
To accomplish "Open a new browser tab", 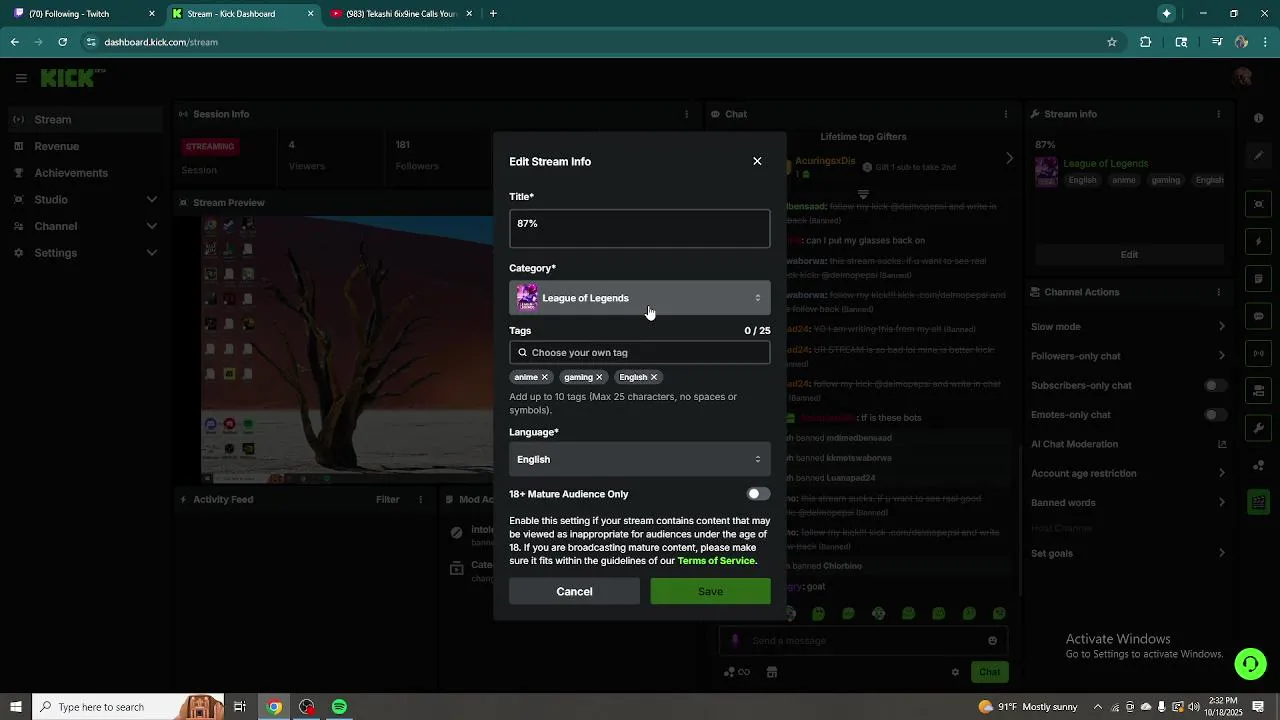I will tap(493, 14).
